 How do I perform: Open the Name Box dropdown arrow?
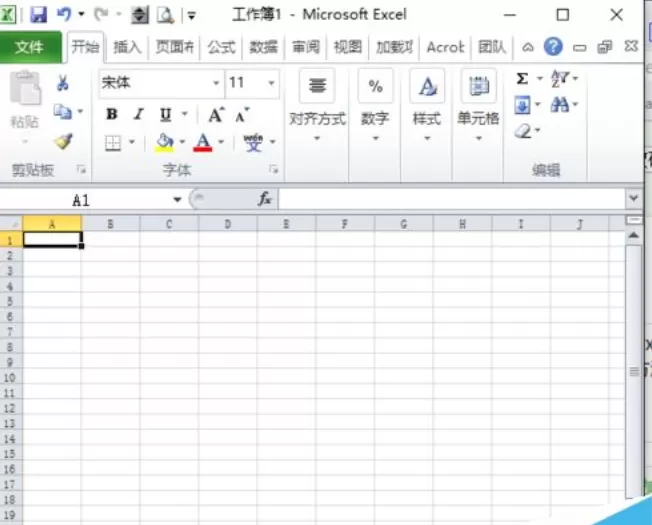(x=178, y=200)
